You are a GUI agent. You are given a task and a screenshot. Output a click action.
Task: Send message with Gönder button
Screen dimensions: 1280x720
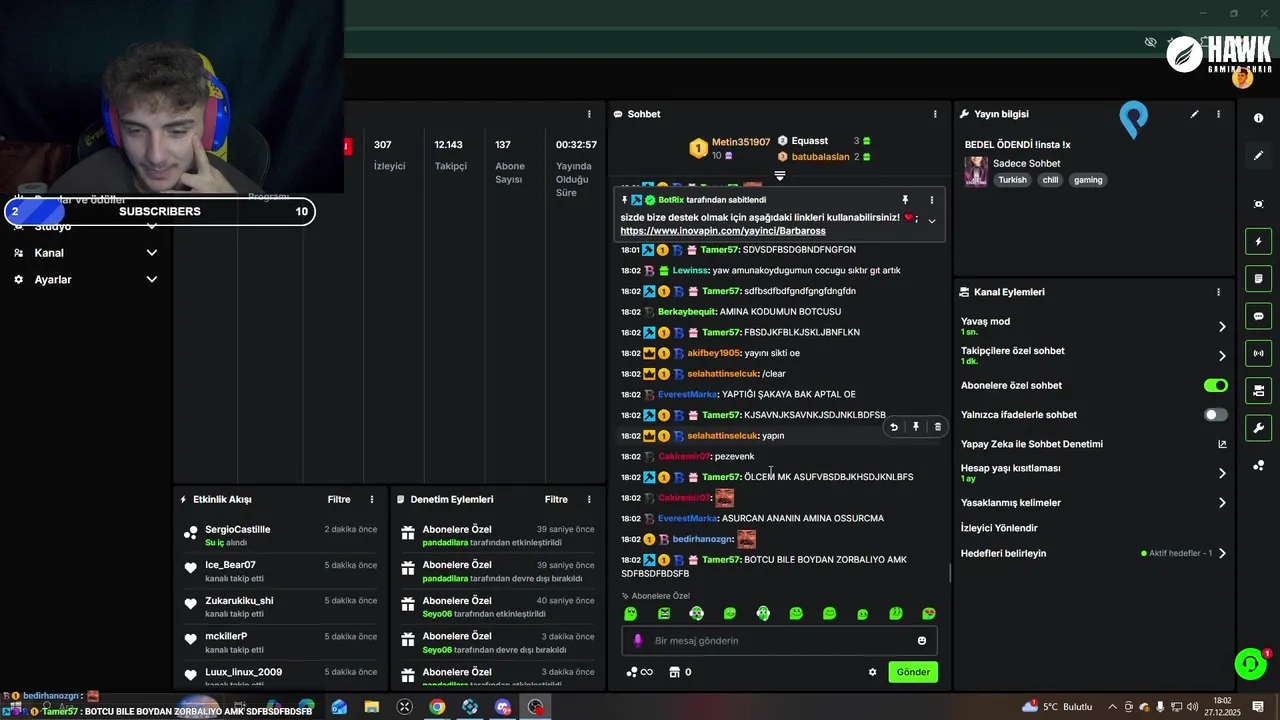913,672
